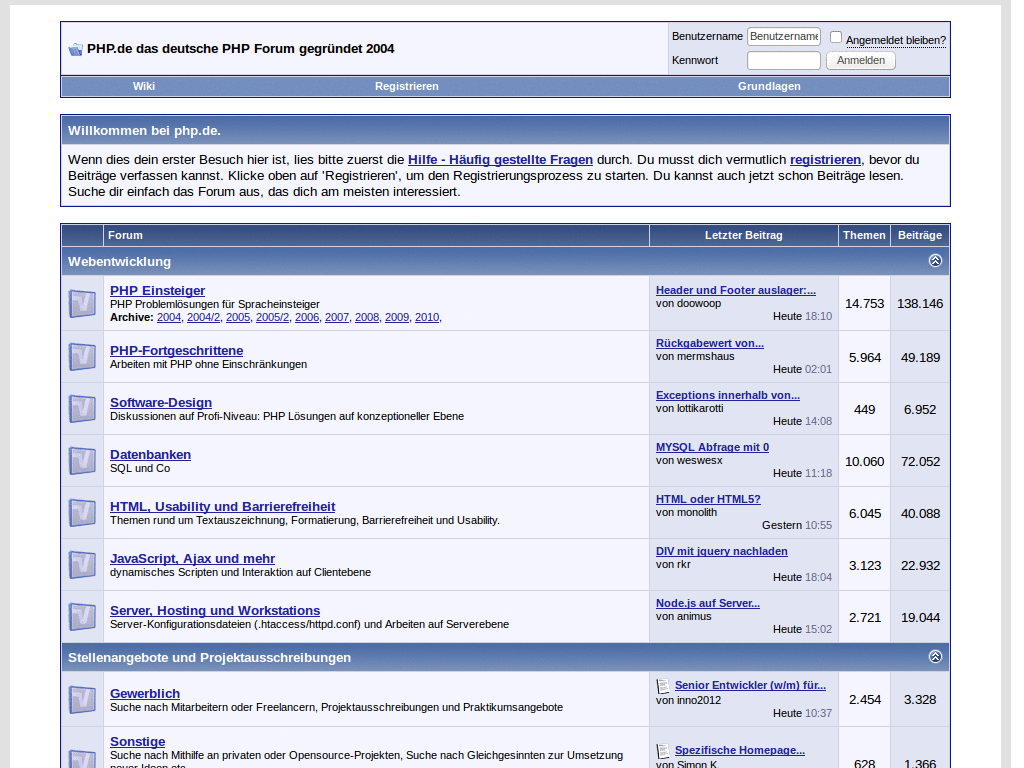The height and width of the screenshot is (768, 1024).
Task: Open the Registrieren navigation item
Action: pyautogui.click(x=406, y=86)
